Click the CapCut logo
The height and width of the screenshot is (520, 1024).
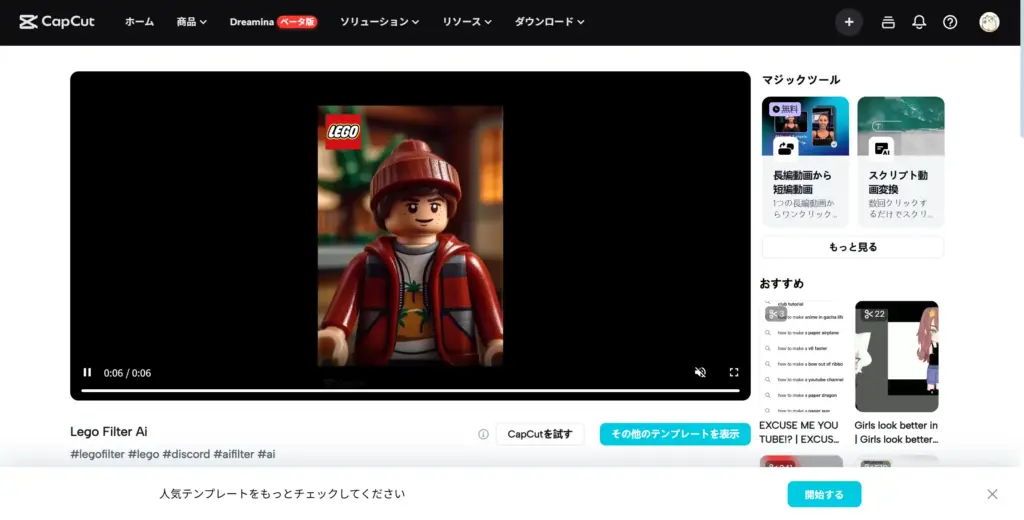(57, 22)
